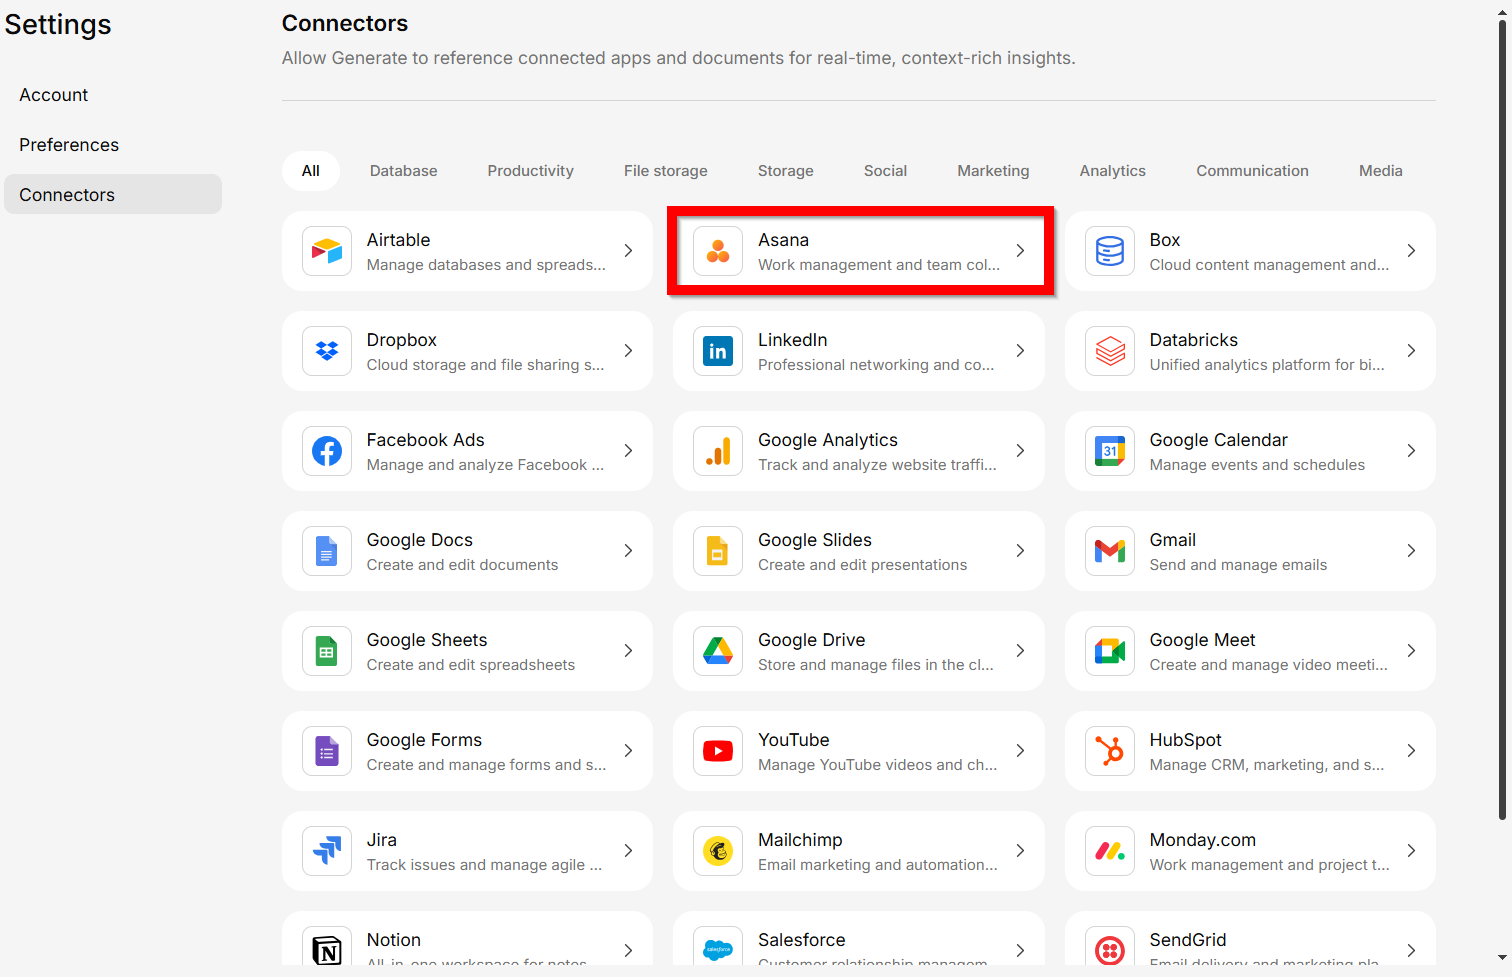1512x977 pixels.
Task: Expand the Monday.com connector chevron
Action: pyautogui.click(x=1411, y=851)
